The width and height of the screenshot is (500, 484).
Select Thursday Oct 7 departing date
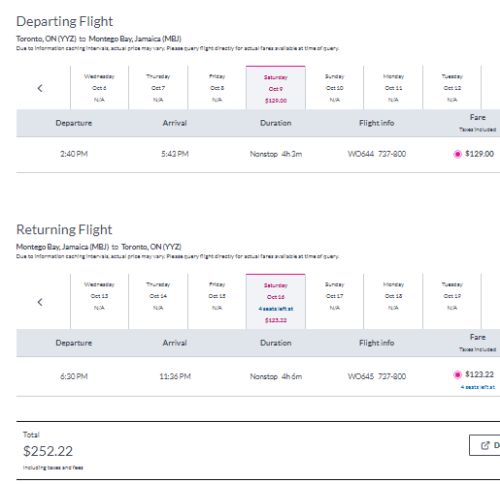tap(158, 88)
